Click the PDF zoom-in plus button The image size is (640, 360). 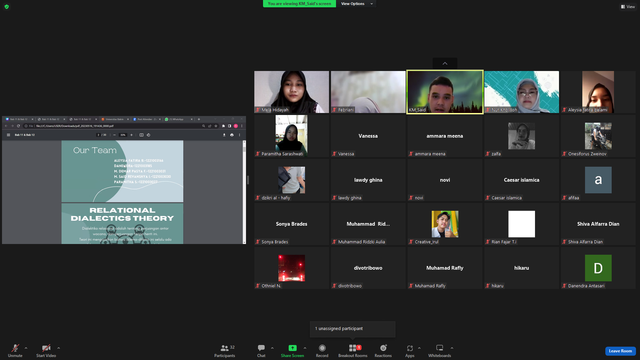point(131,135)
